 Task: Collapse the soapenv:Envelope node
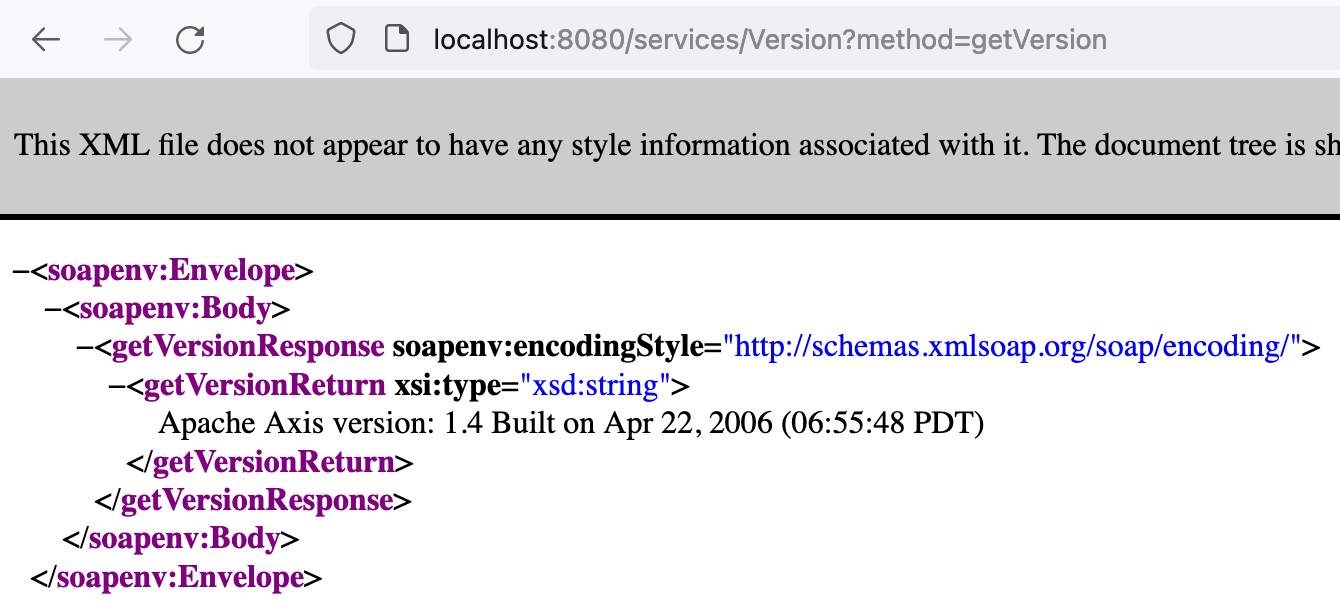(x=21, y=270)
